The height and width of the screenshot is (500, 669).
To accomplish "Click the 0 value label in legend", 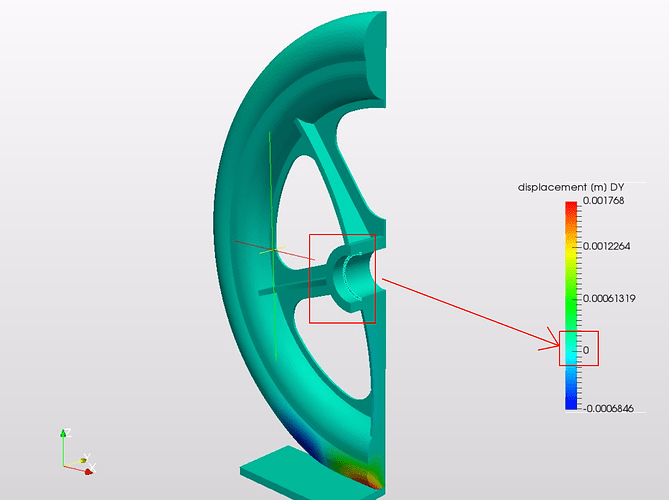I will coord(586,350).
